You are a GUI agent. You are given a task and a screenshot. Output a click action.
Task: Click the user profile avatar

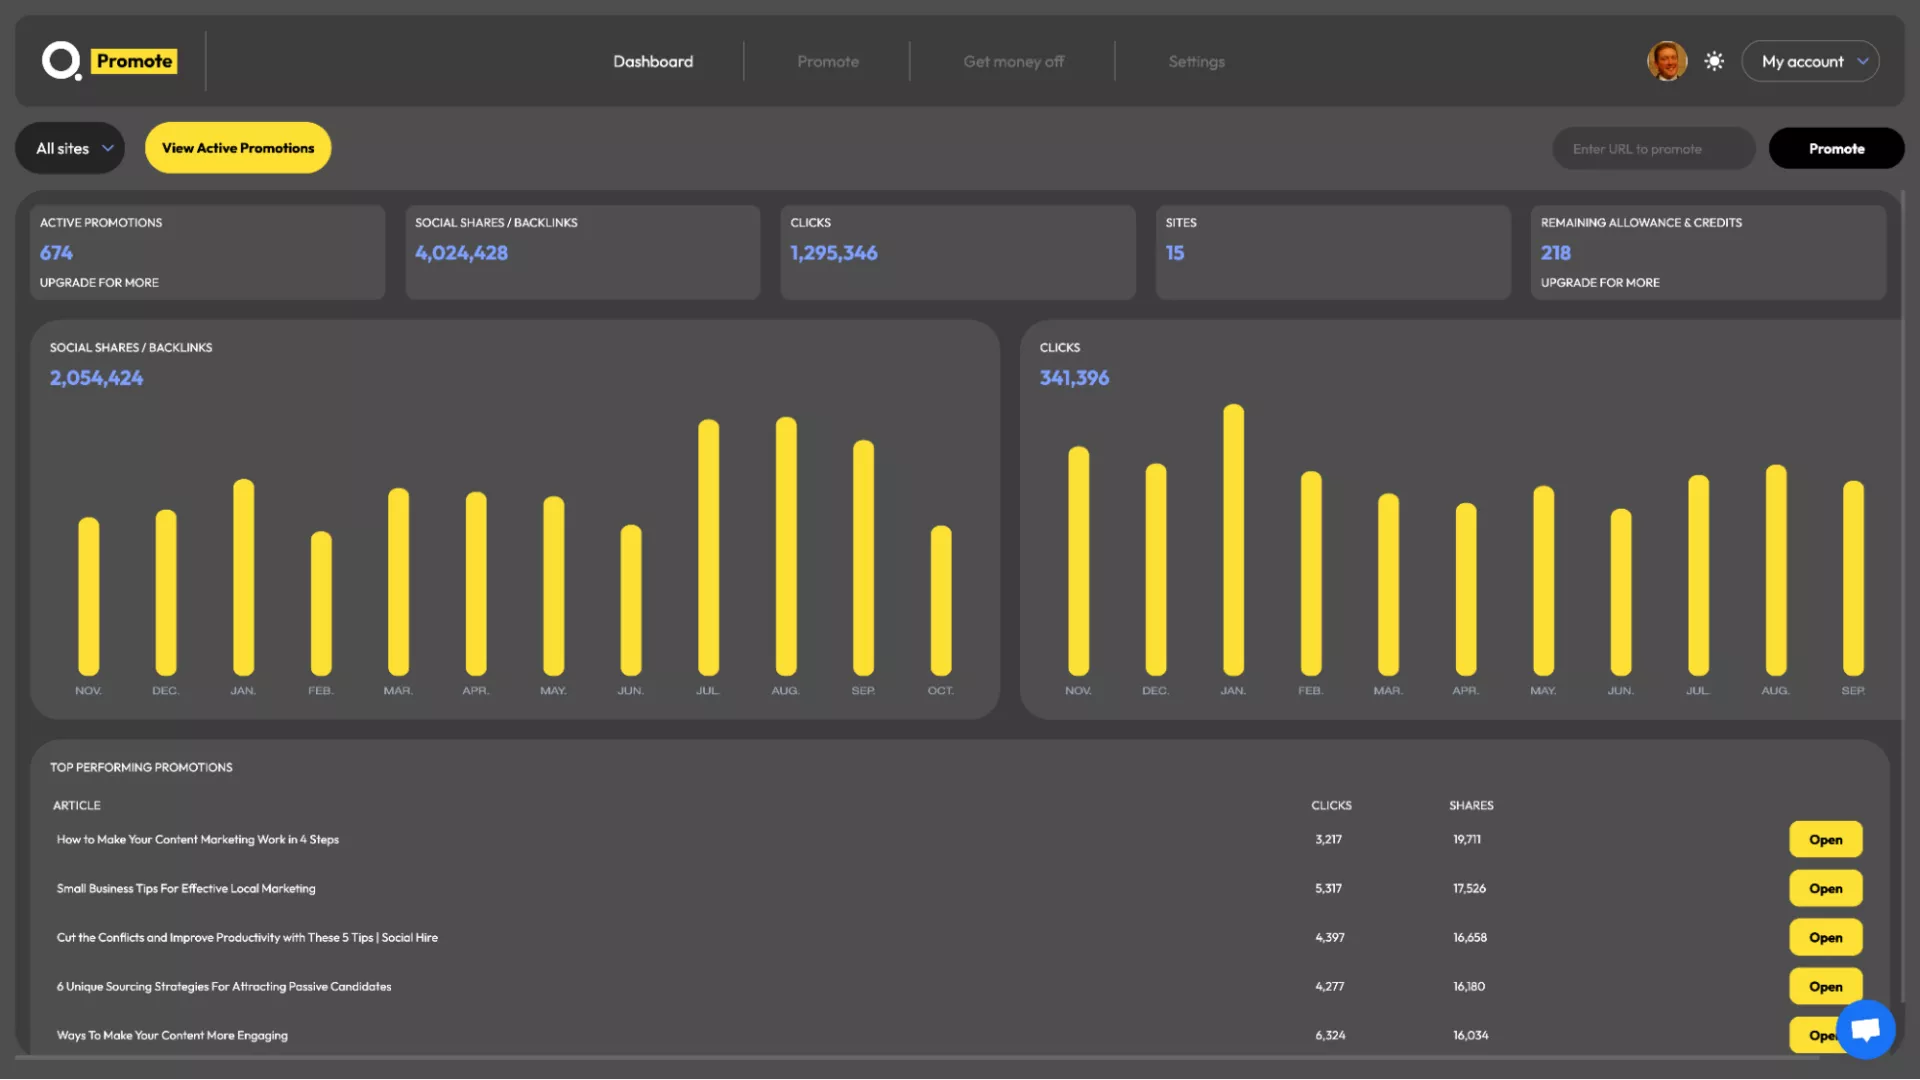click(x=1666, y=61)
